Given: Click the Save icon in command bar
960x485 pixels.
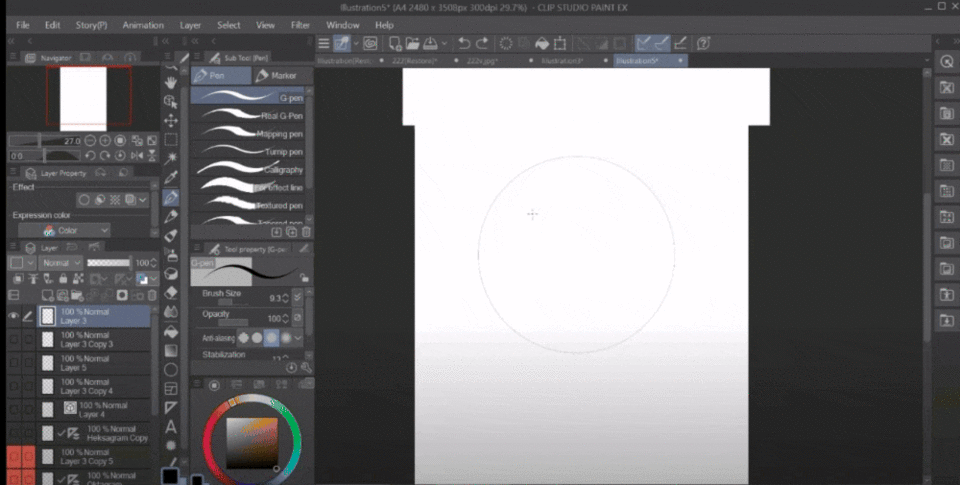Looking at the screenshot, I should point(430,43).
